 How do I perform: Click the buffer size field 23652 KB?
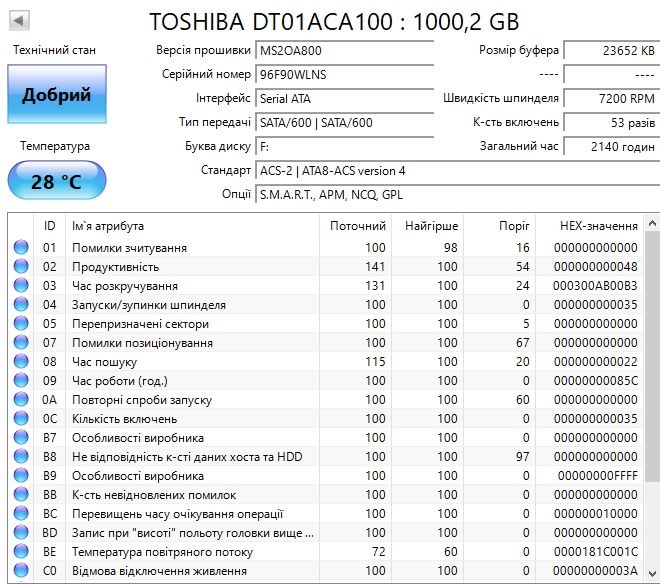pos(612,51)
